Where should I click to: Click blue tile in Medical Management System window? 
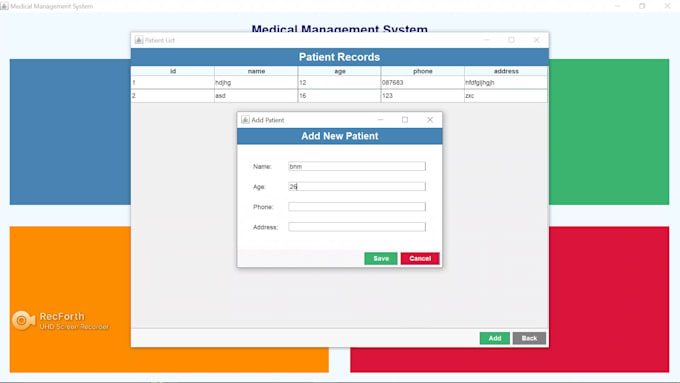click(70, 132)
